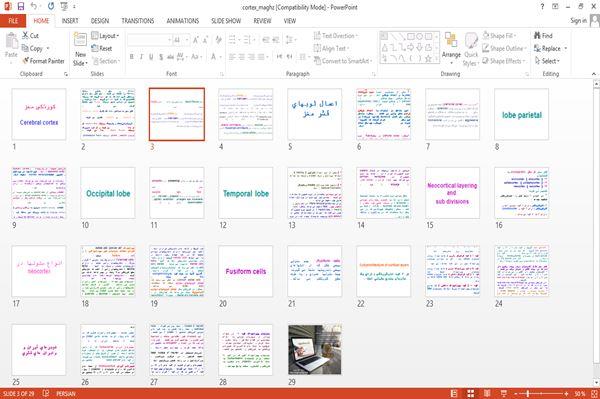Toggle Strikethrough formatting
600x399 pixels.
coord(170,57)
